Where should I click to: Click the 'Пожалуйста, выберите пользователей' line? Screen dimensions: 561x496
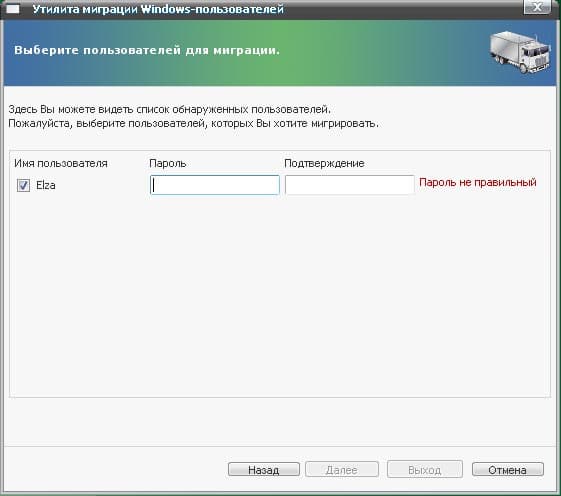(x=194, y=124)
